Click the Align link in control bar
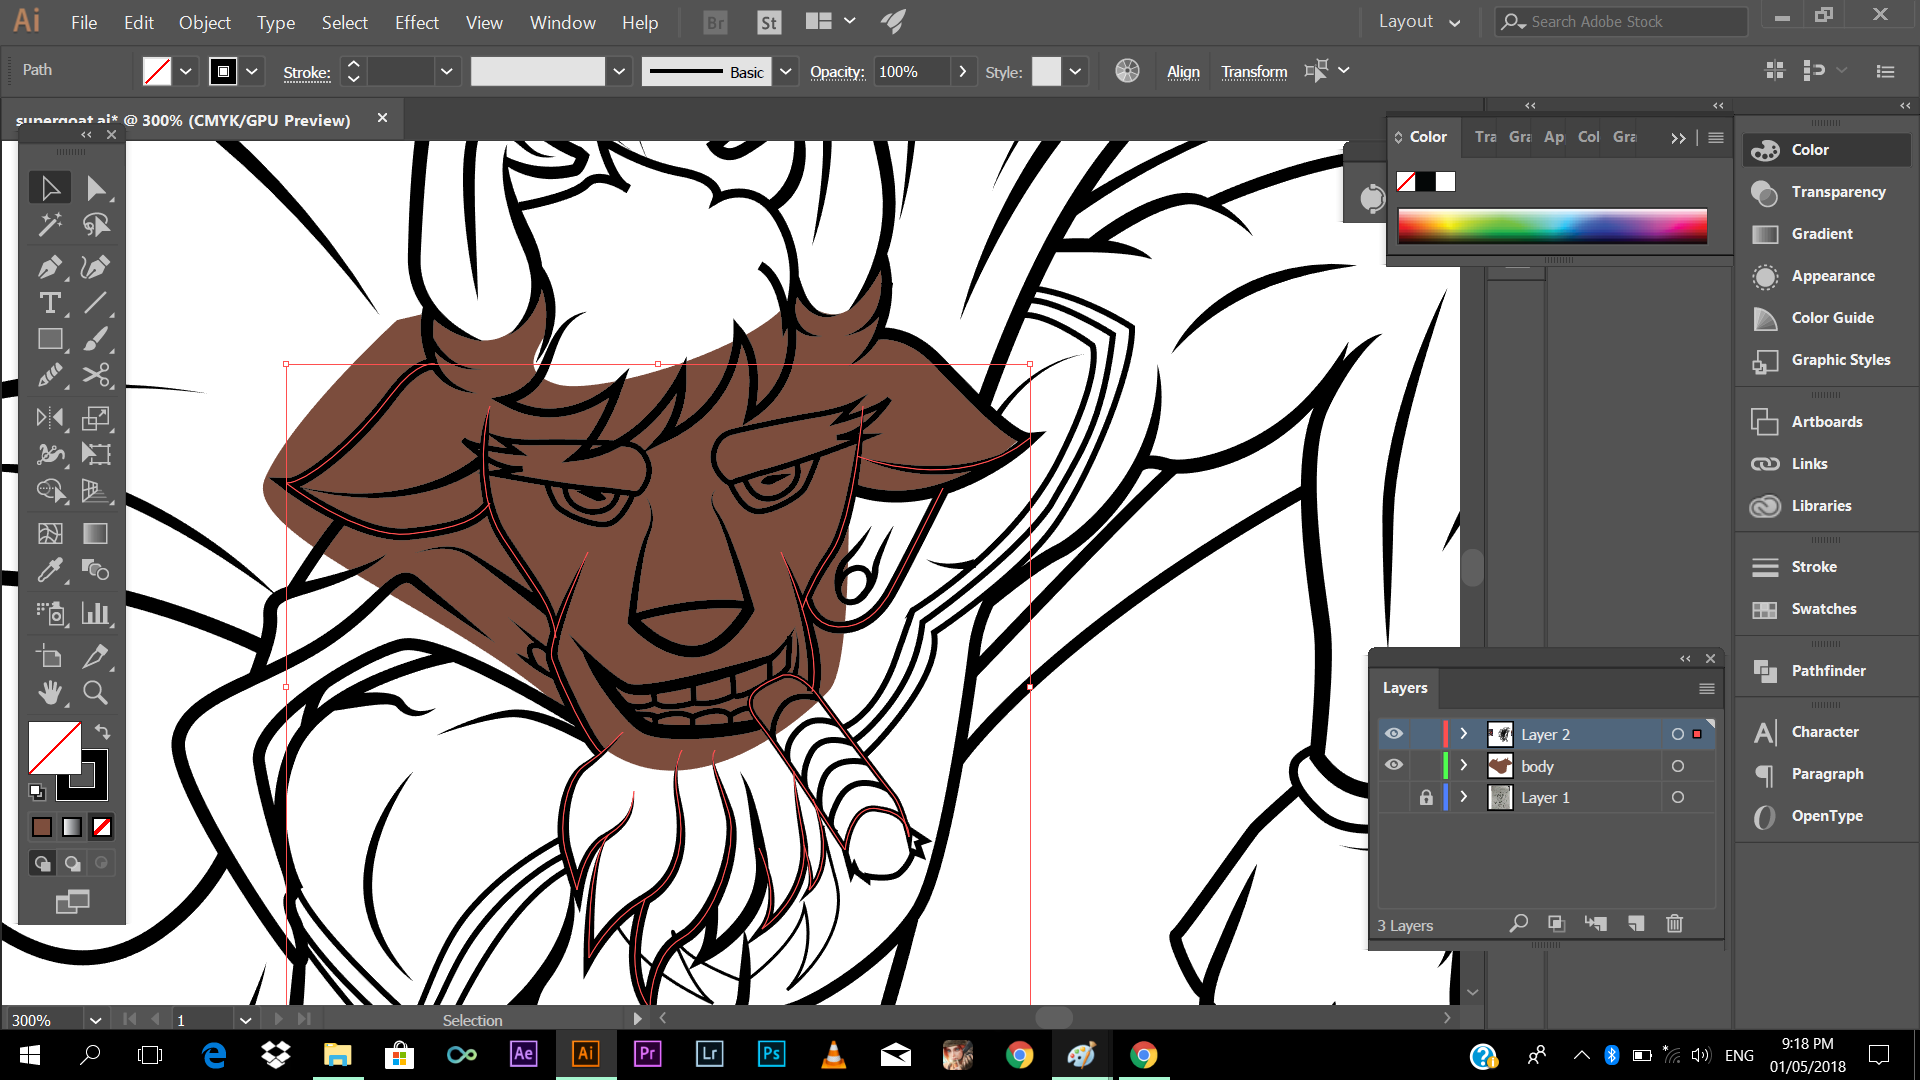The image size is (1920, 1080). click(1183, 72)
